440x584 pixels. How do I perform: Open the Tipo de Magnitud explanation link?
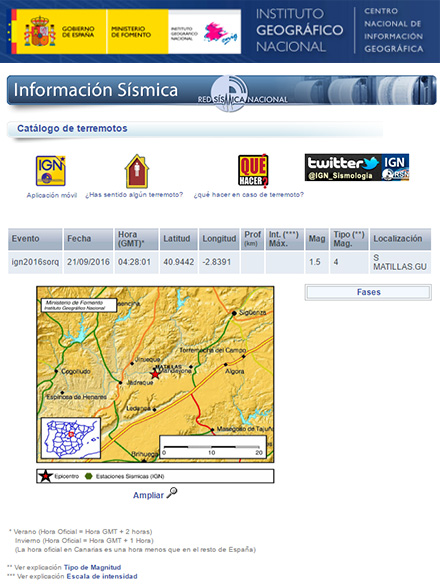click(92, 567)
